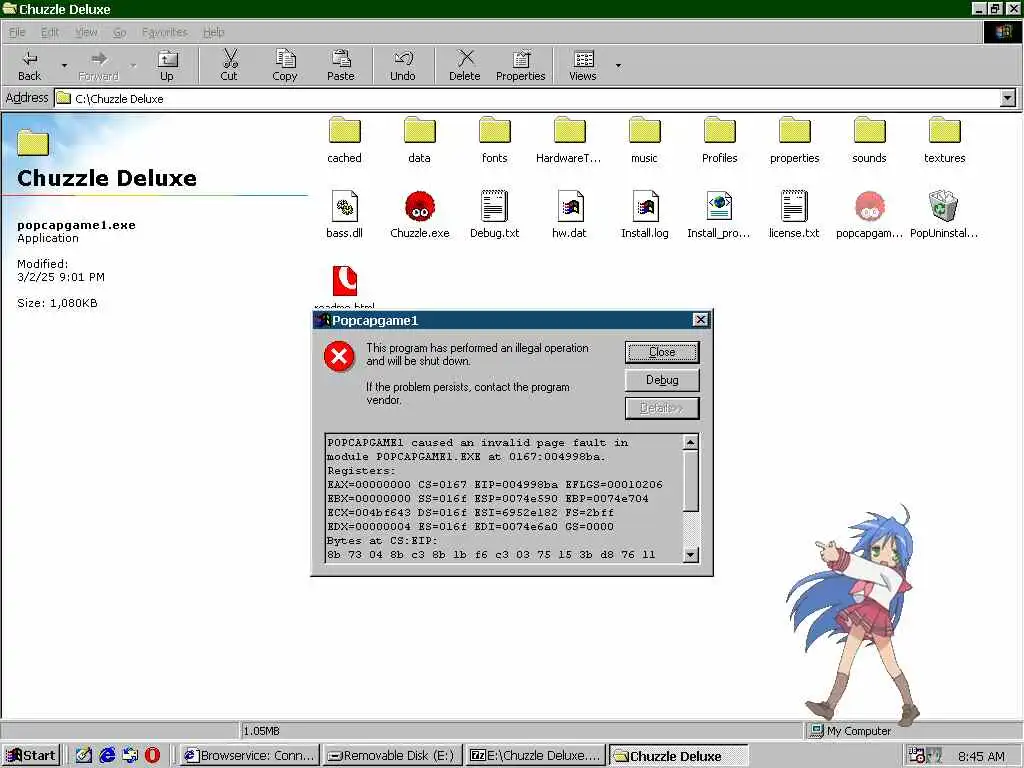
Task: Select the bass.dll file
Action: (x=344, y=214)
